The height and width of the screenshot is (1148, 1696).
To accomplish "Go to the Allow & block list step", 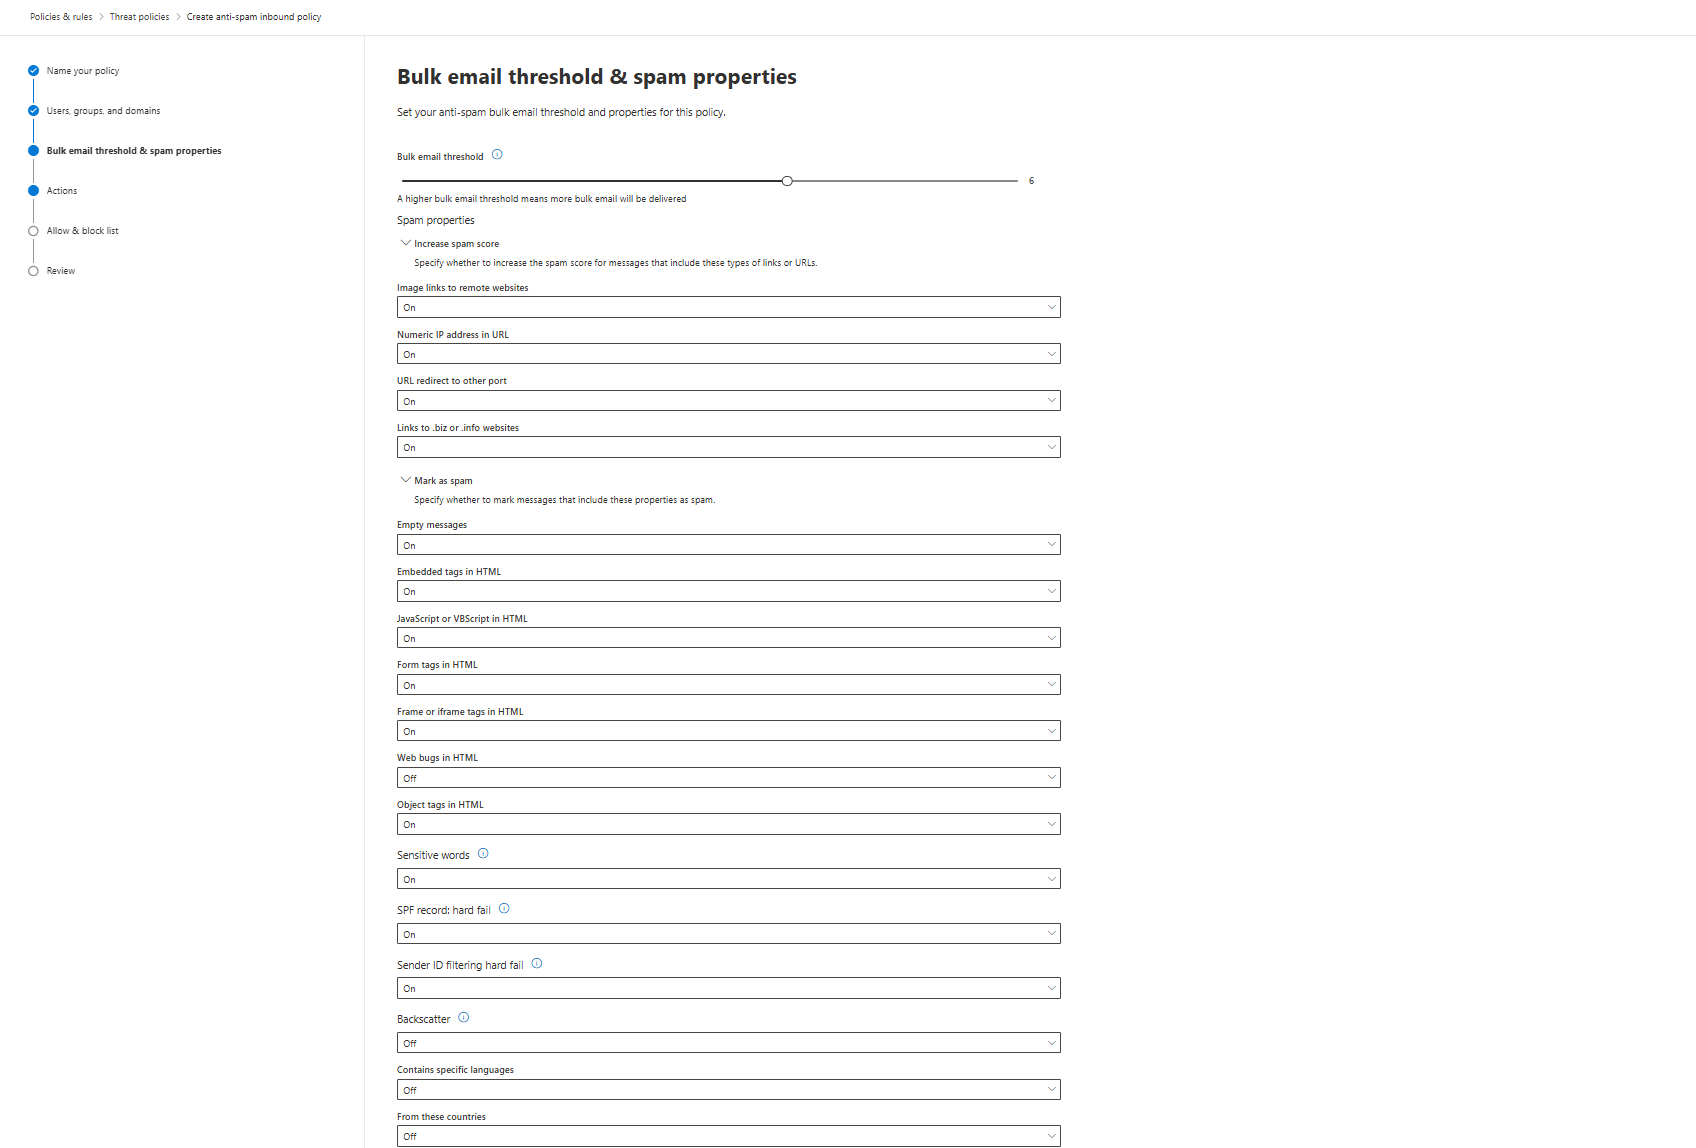I will pyautogui.click(x=82, y=231).
